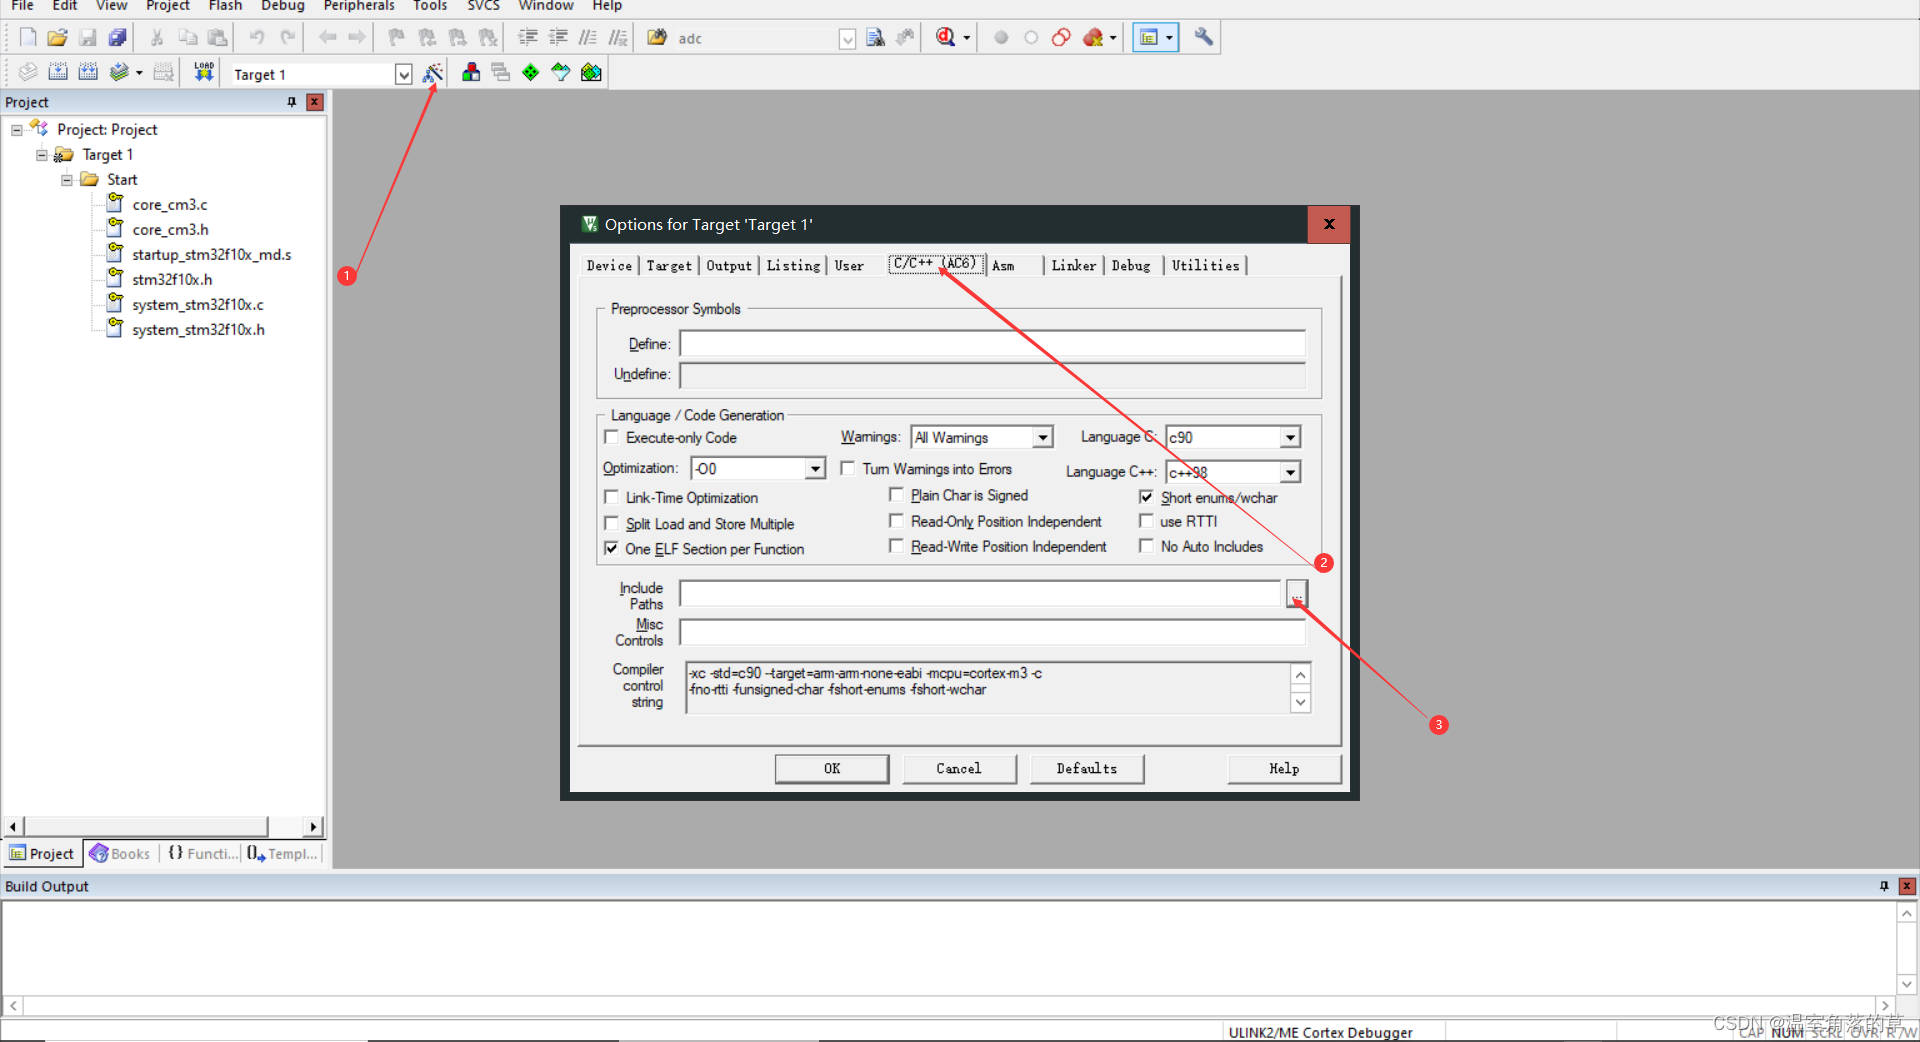Click Start/Stop Debug Session icon

[x=945, y=38]
